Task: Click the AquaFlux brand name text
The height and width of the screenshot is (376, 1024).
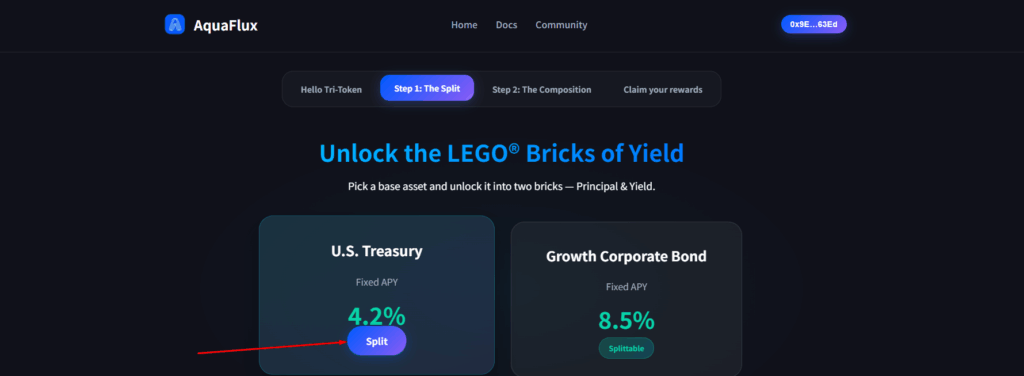Action: pos(225,25)
